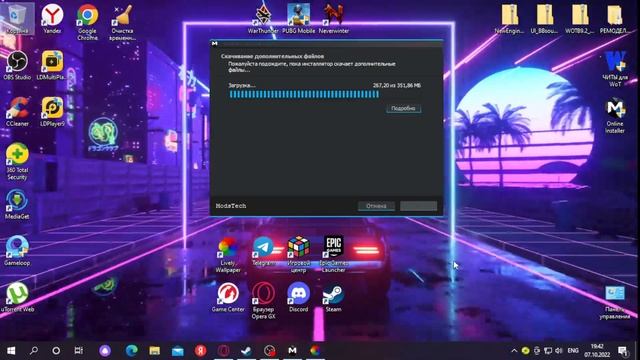Open the volume control in tray
640x360 pixels.
tap(559, 351)
